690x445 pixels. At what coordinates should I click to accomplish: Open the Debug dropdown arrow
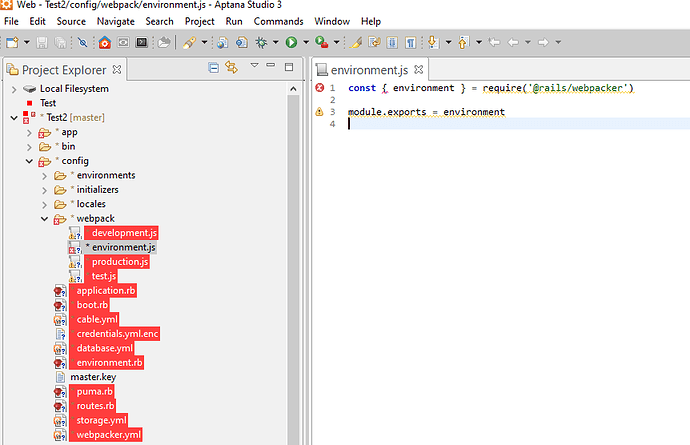(x=275, y=42)
